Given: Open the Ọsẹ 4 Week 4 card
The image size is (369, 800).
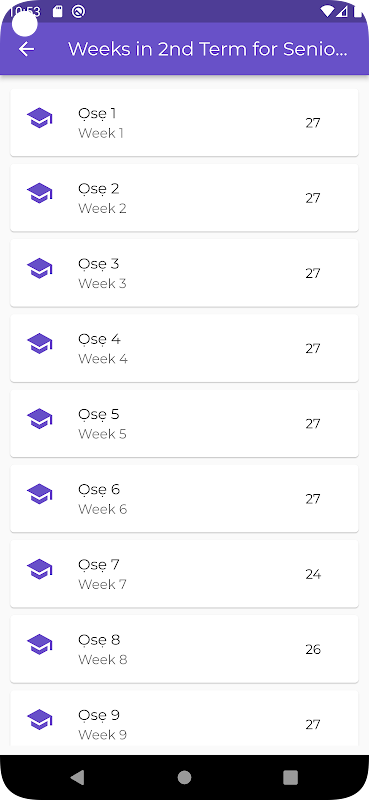Looking at the screenshot, I should coord(184,348).
